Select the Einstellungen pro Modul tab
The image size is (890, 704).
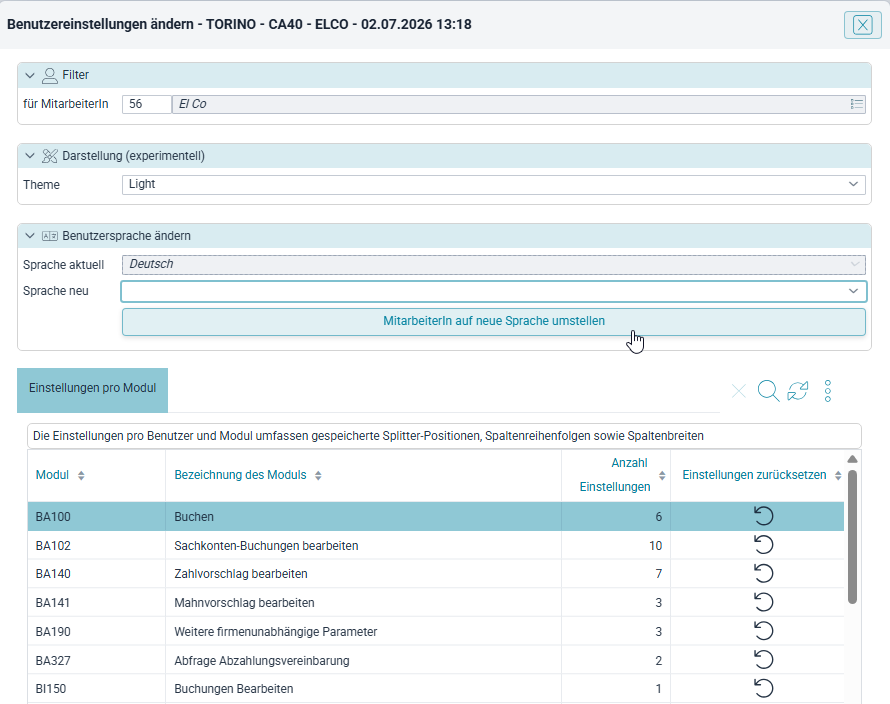[93, 389]
